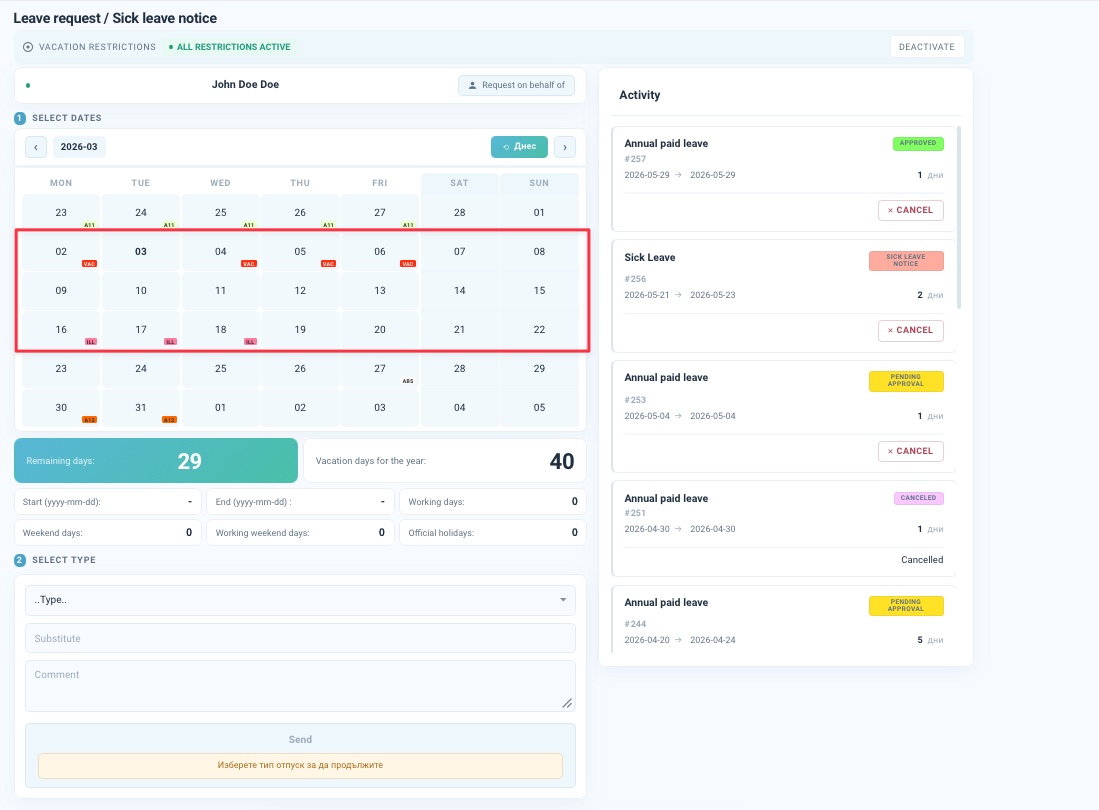This screenshot has height=810, width=1099.
Task: Open the ..Type.. leave type dropdown
Action: click(x=300, y=600)
